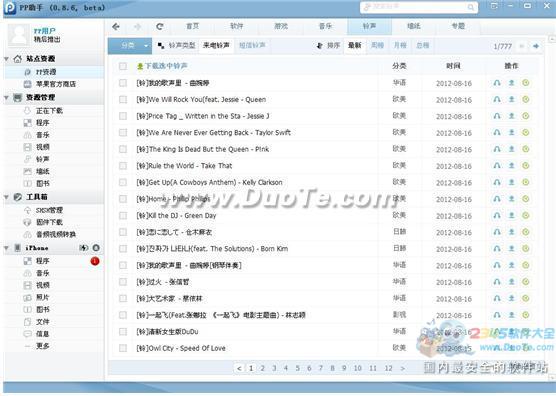The height and width of the screenshot is (396, 556).
Task: Go to page 2 in pagination
Action: tap(263, 368)
